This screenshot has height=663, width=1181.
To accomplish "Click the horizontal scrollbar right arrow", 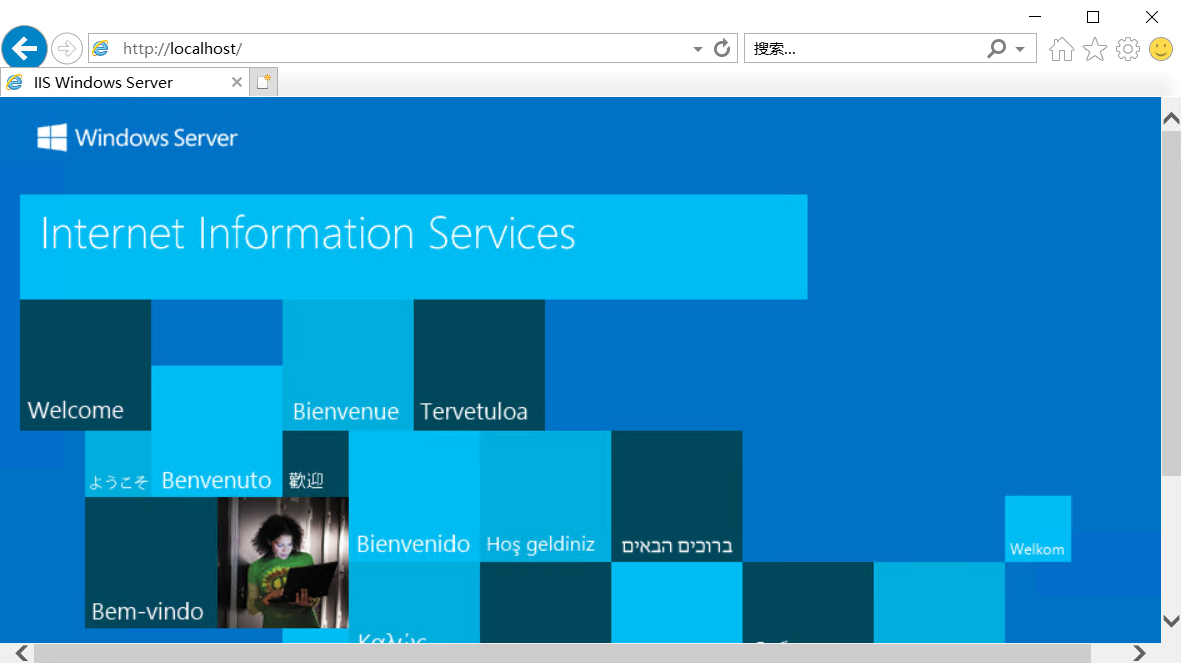I will [1140, 652].
